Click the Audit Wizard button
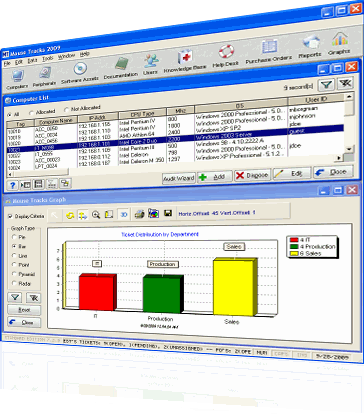The image size is (364, 416). click(179, 178)
